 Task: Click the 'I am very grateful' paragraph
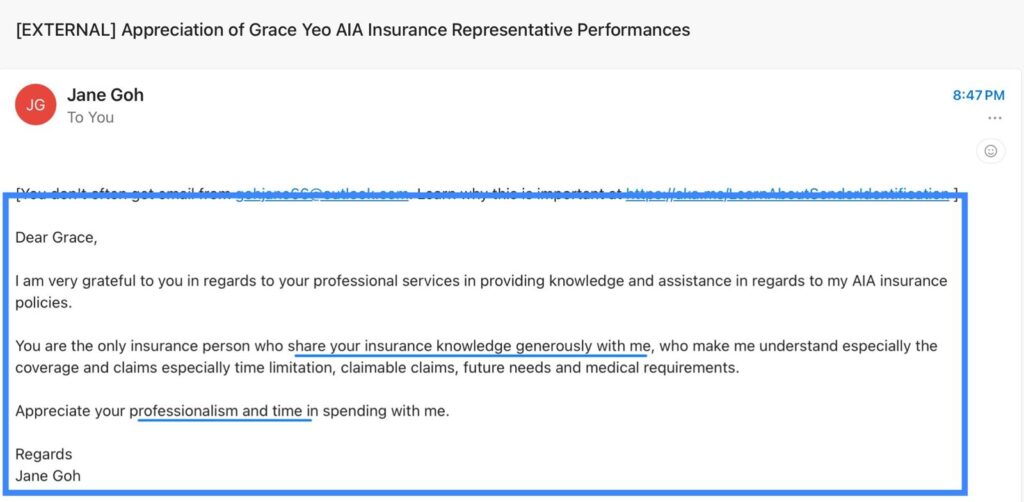tap(300, 281)
